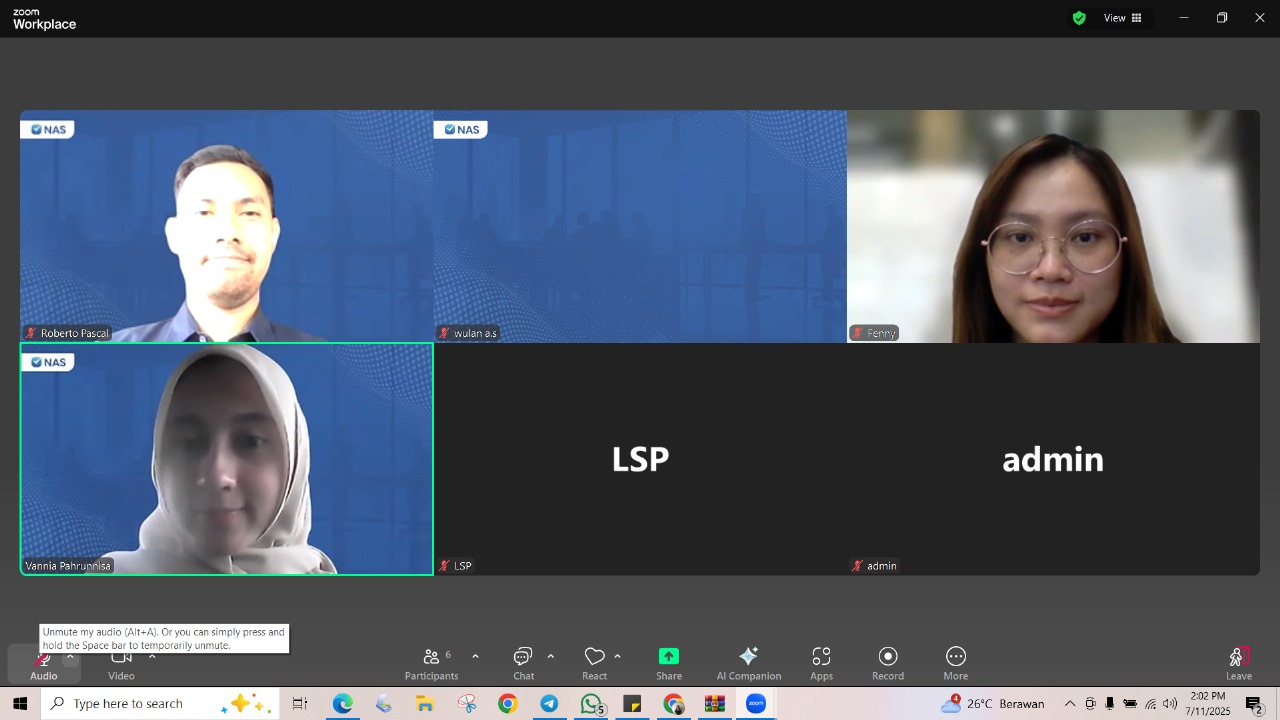Expand the Video settings arrow

[152, 656]
